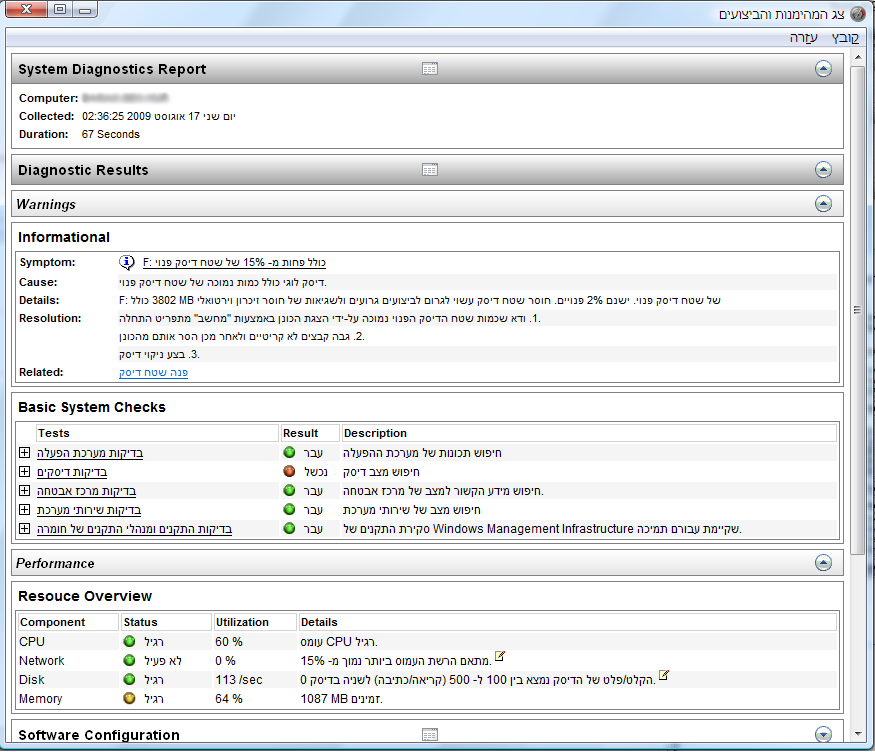Click the yellow Memory status indicator
The width and height of the screenshot is (875, 752).
[x=129, y=699]
